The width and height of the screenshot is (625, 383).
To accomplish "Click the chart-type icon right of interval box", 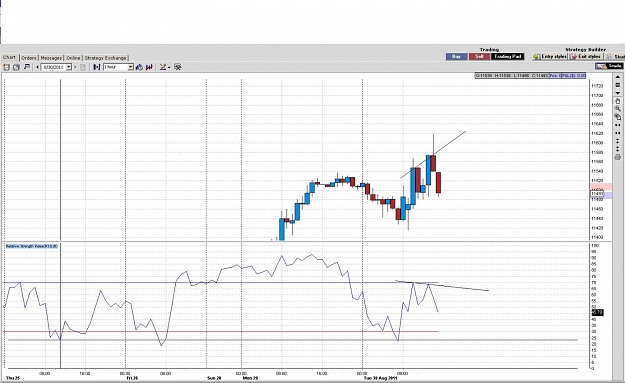I will coord(139,67).
